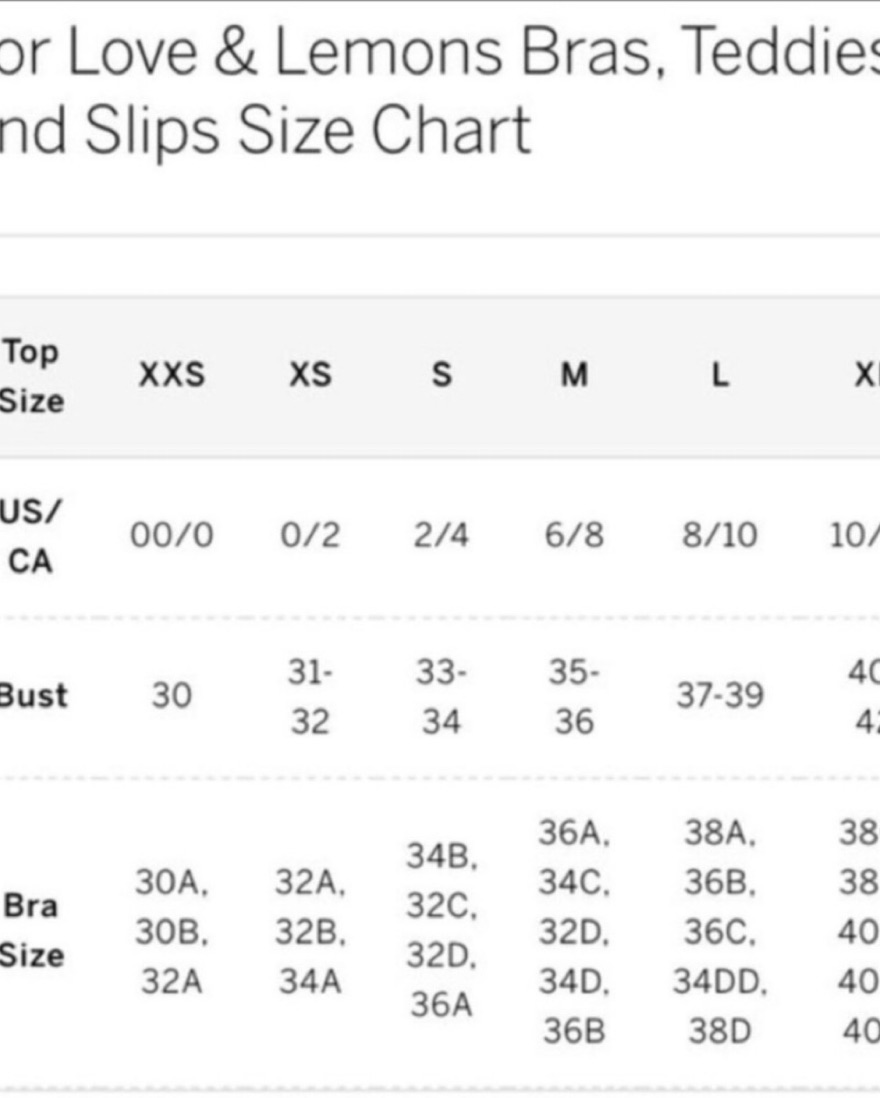Click the 8/10 US/CA size cell
The image size is (880, 1098).
(720, 535)
